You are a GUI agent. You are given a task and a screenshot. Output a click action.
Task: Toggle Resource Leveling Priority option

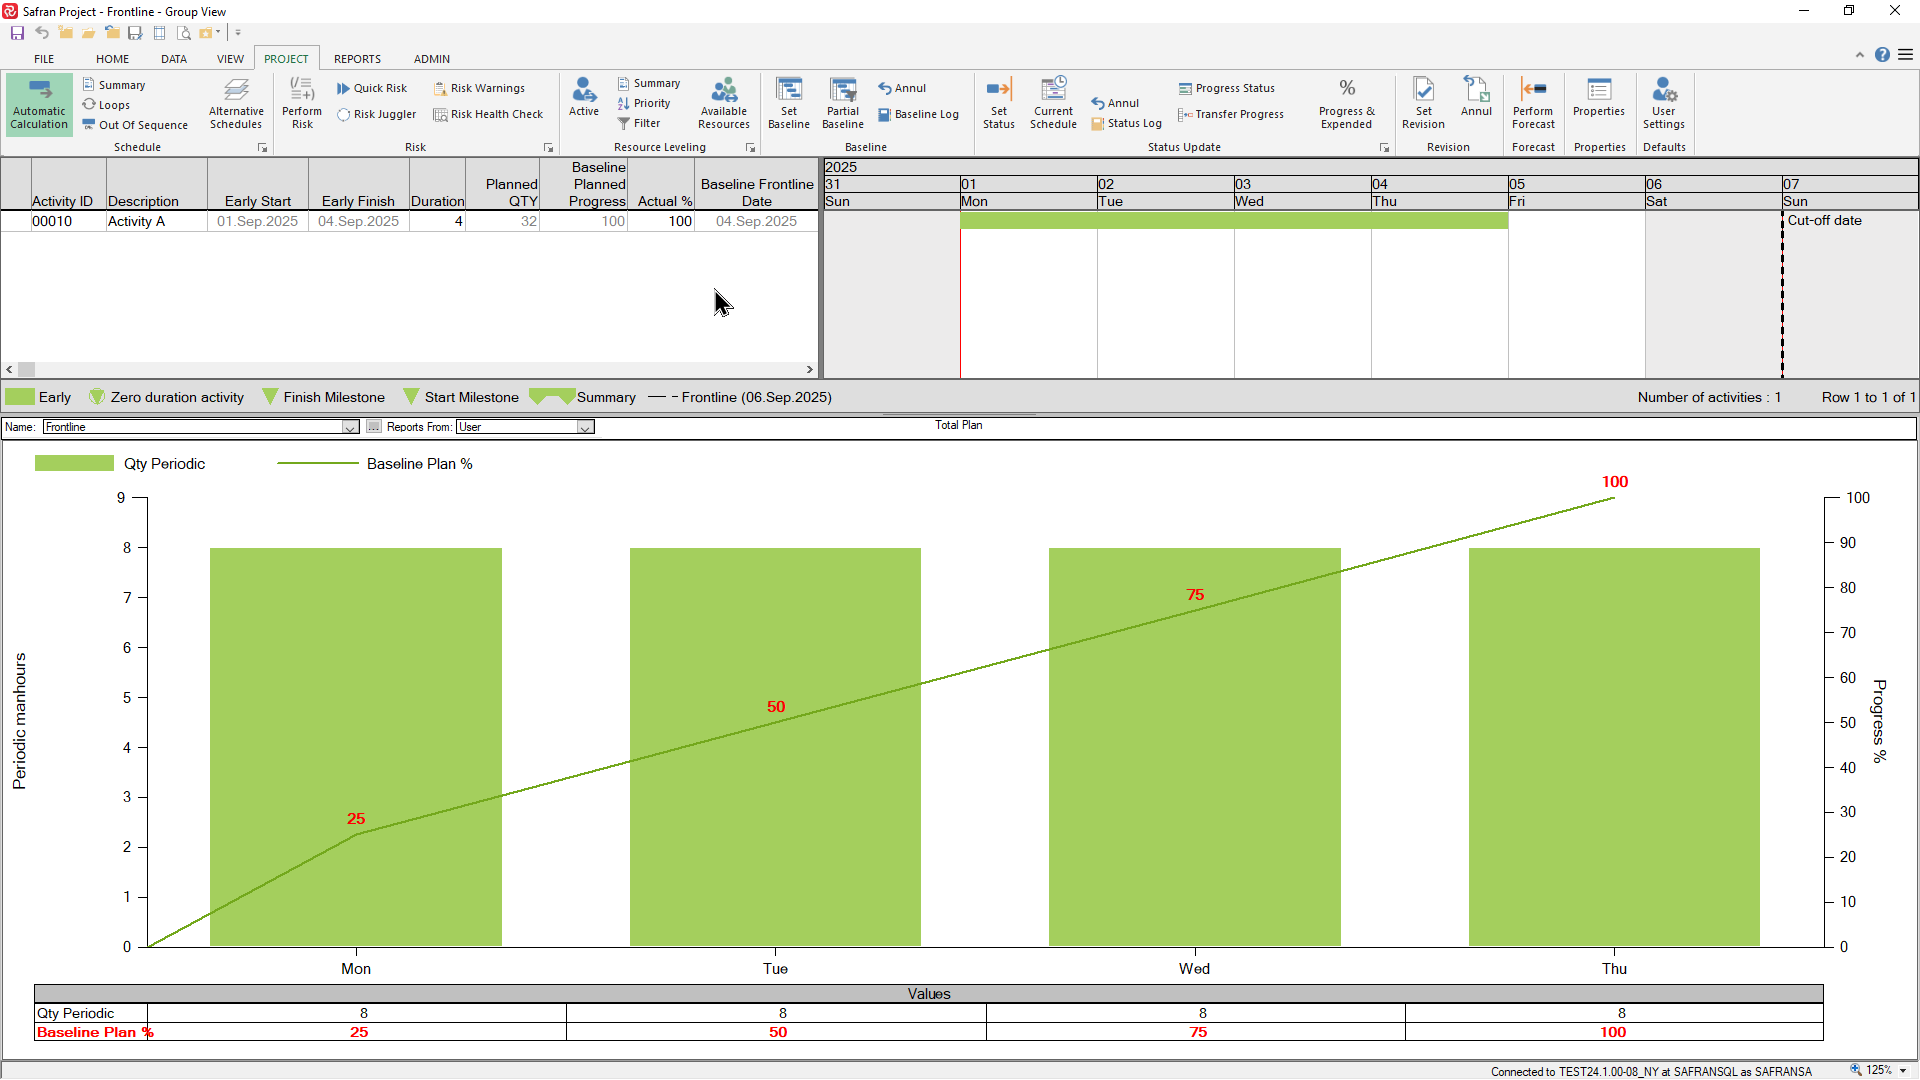(x=644, y=103)
